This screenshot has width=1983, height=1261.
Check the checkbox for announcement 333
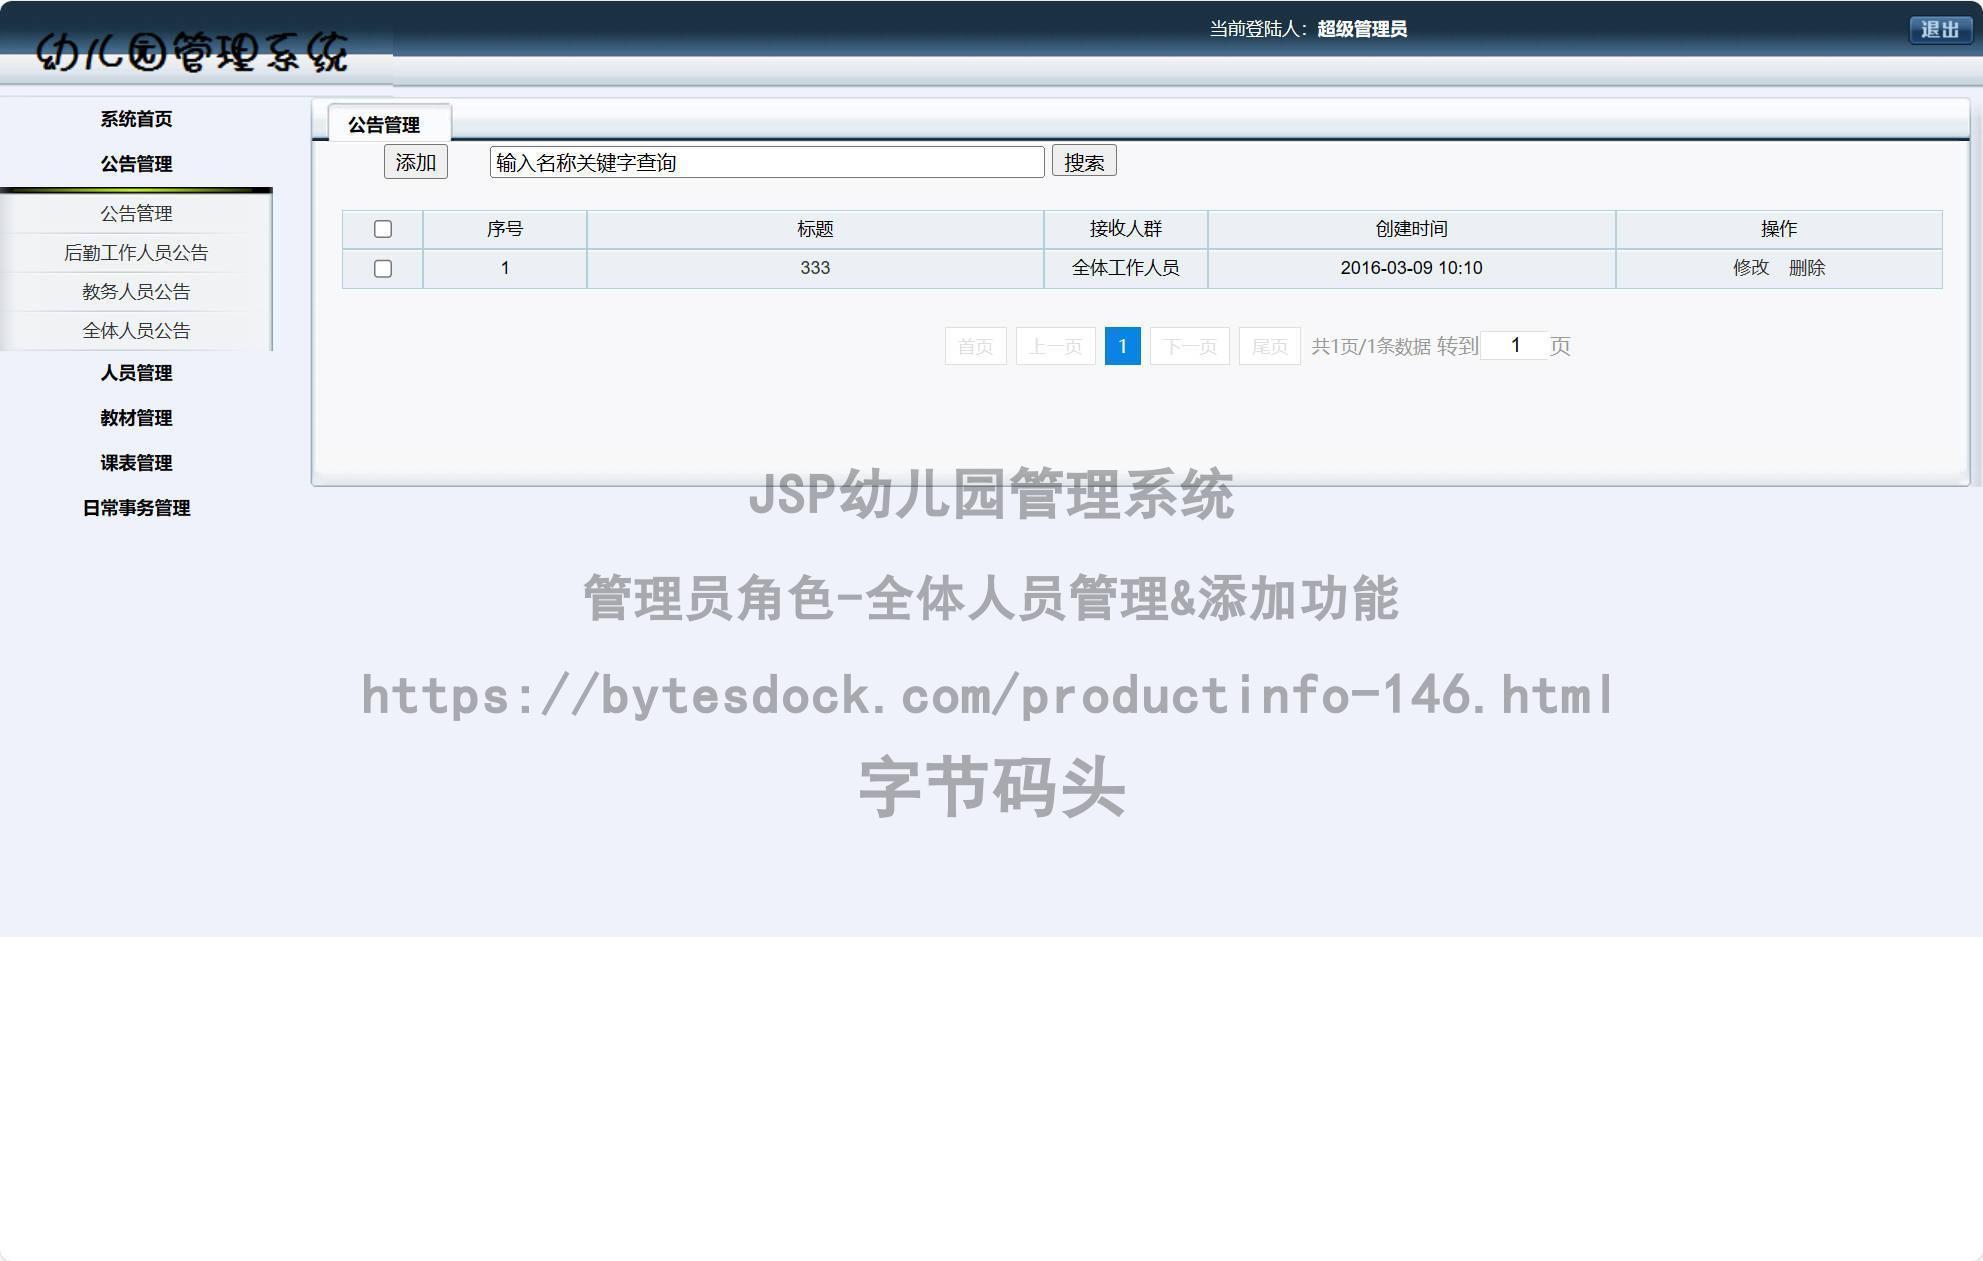383,268
